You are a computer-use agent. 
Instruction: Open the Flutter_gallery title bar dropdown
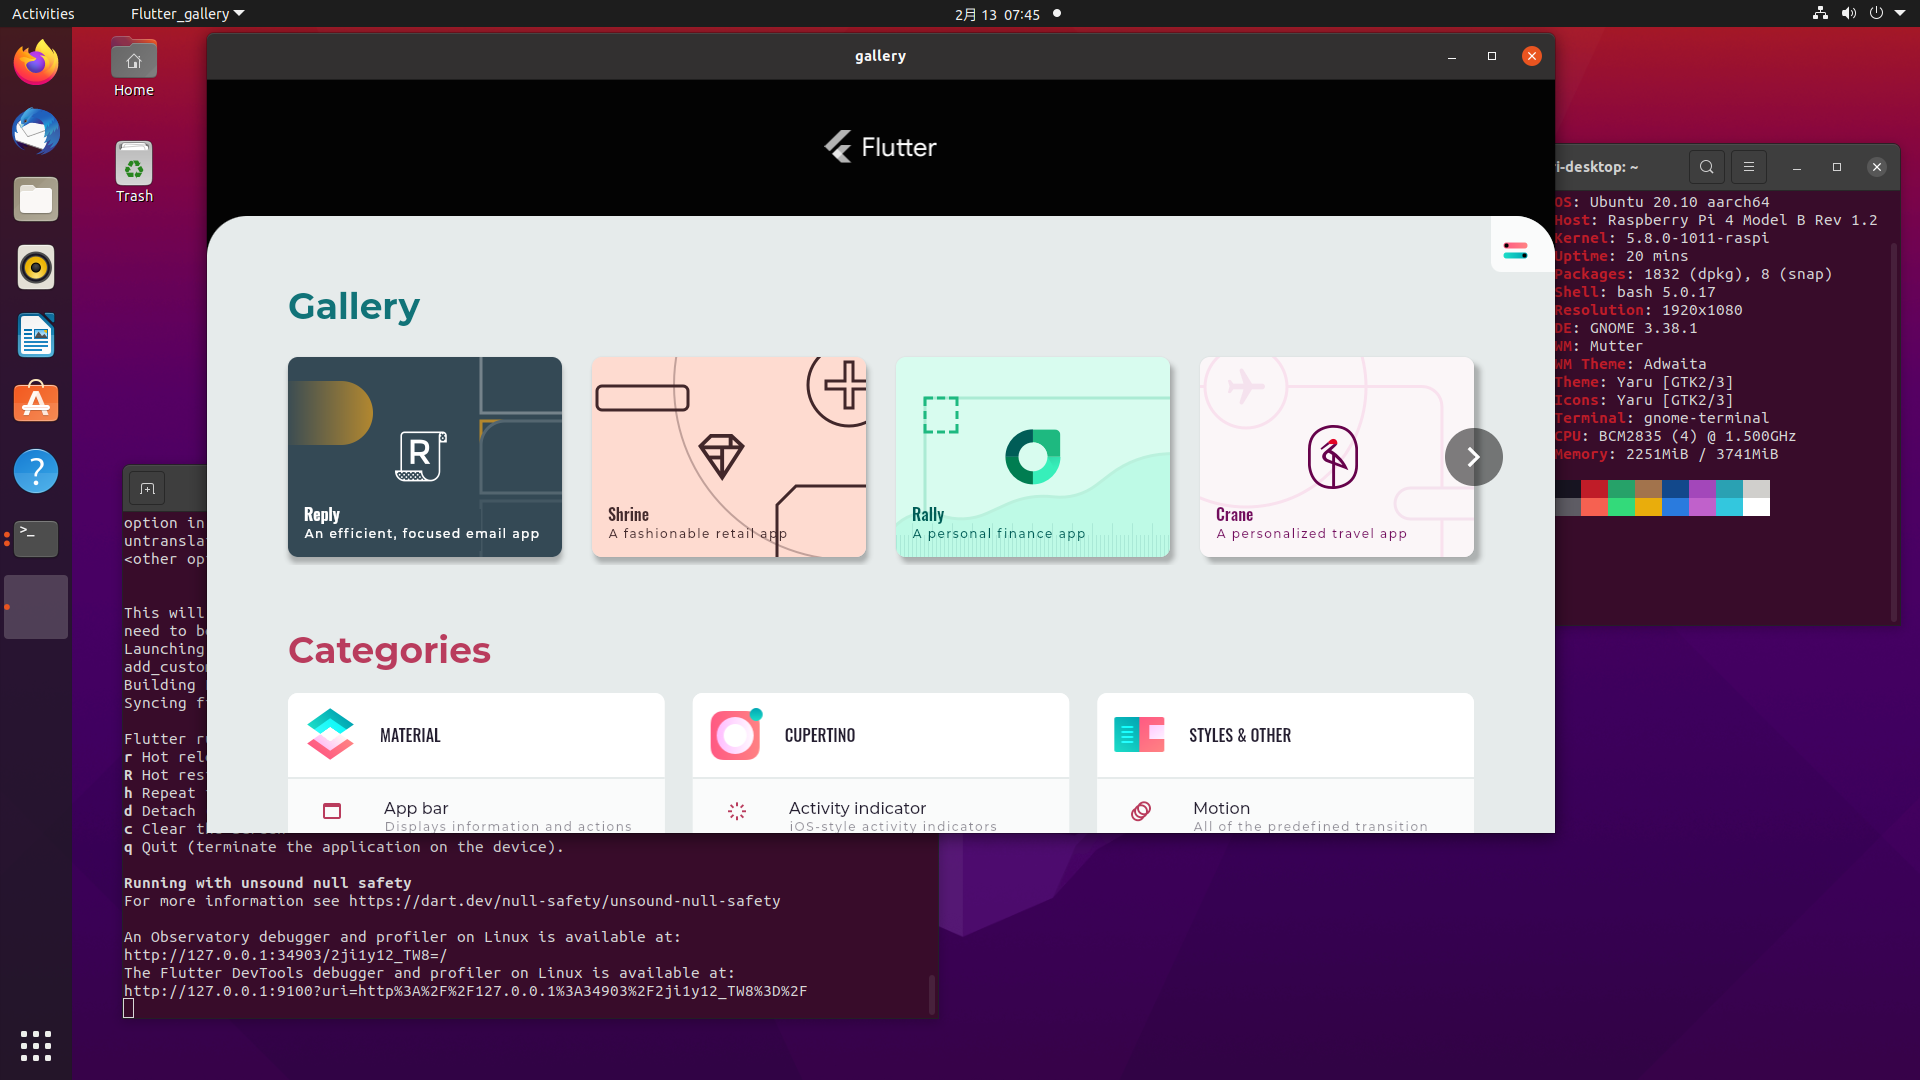pyautogui.click(x=186, y=13)
